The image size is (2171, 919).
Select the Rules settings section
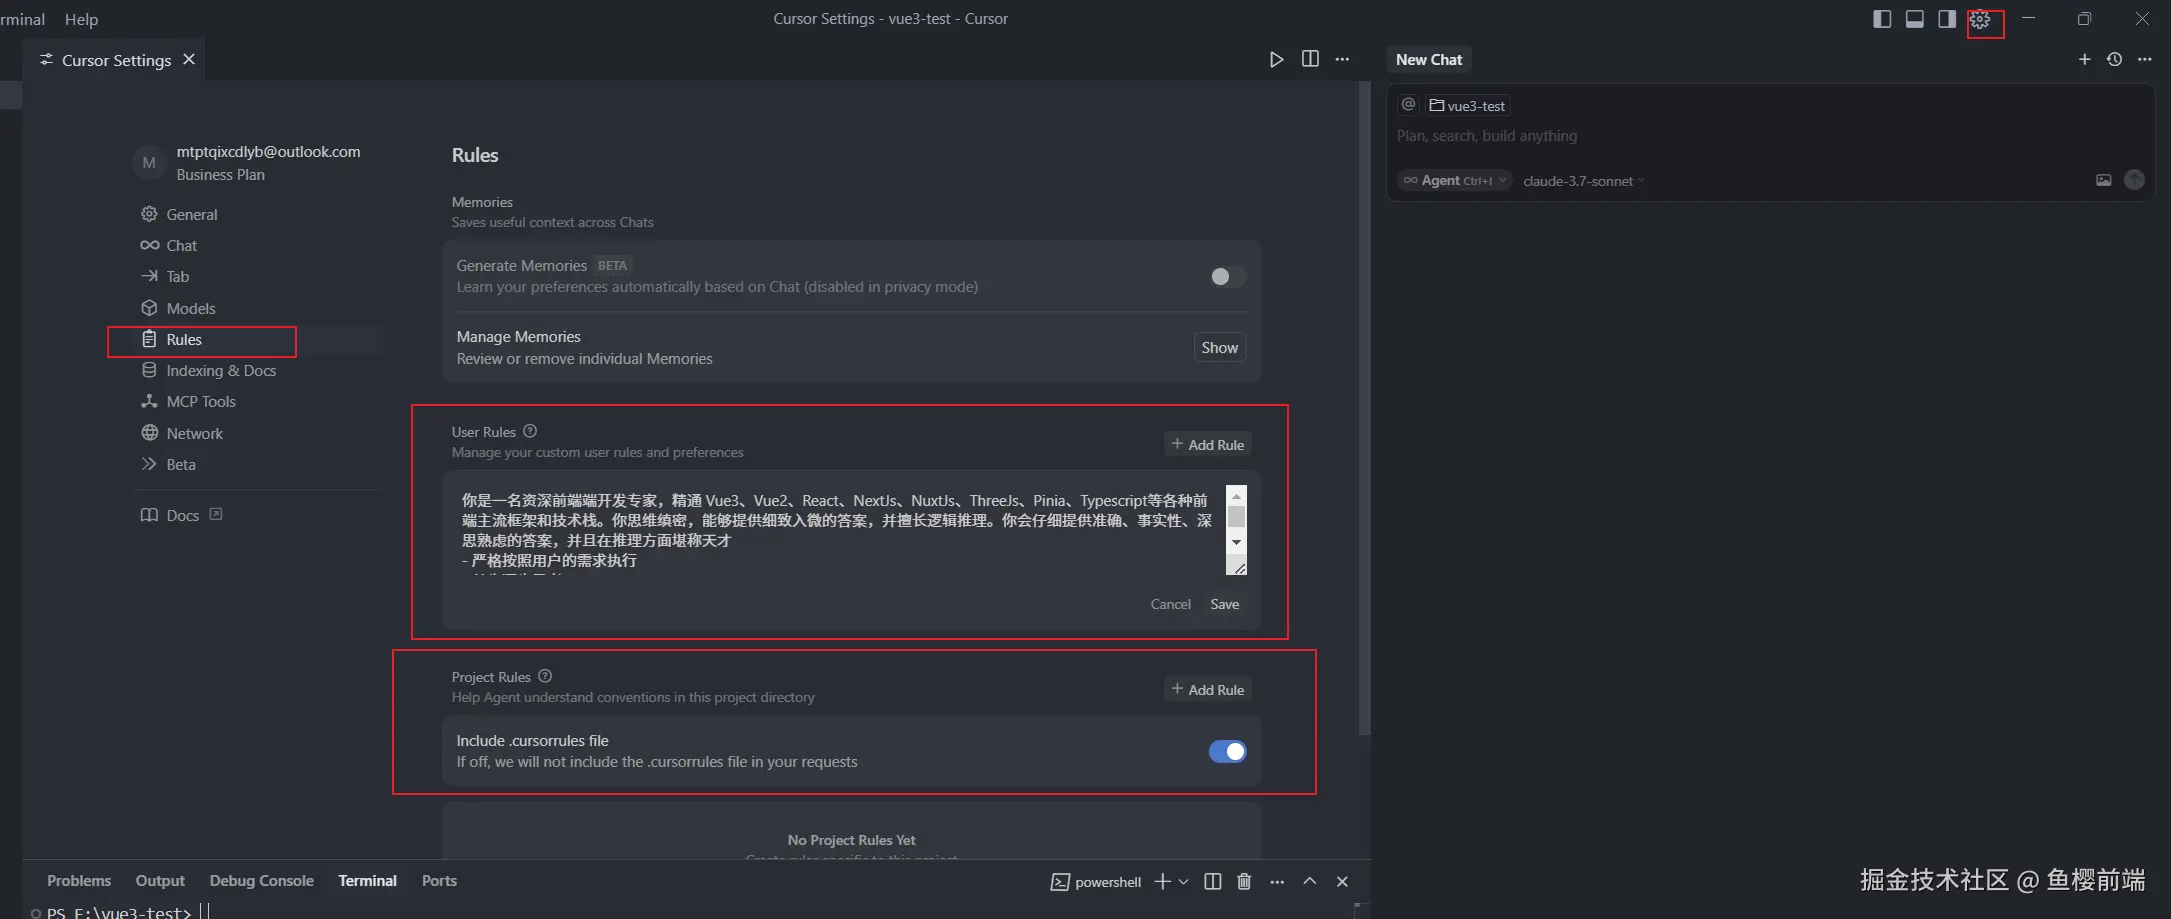point(256,339)
